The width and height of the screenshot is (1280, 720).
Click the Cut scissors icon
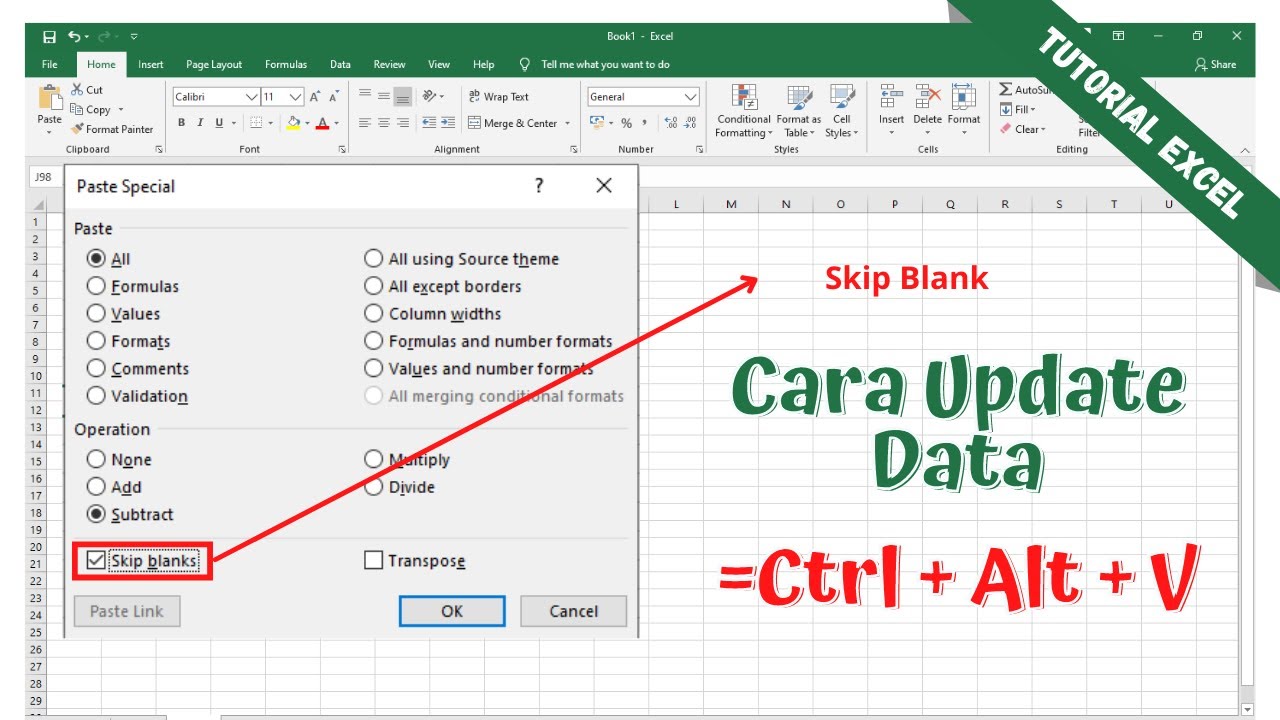[x=76, y=90]
